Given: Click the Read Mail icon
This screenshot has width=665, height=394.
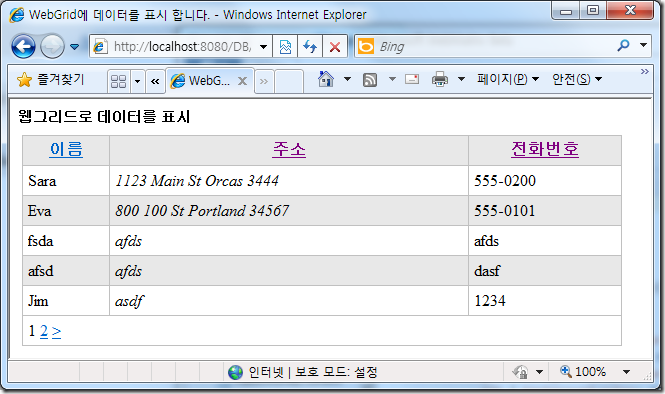Looking at the screenshot, I should coord(412,79).
